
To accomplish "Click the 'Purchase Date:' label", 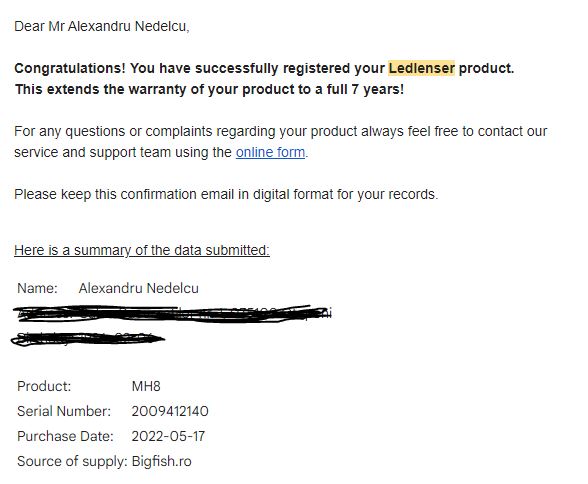I will [x=65, y=436].
